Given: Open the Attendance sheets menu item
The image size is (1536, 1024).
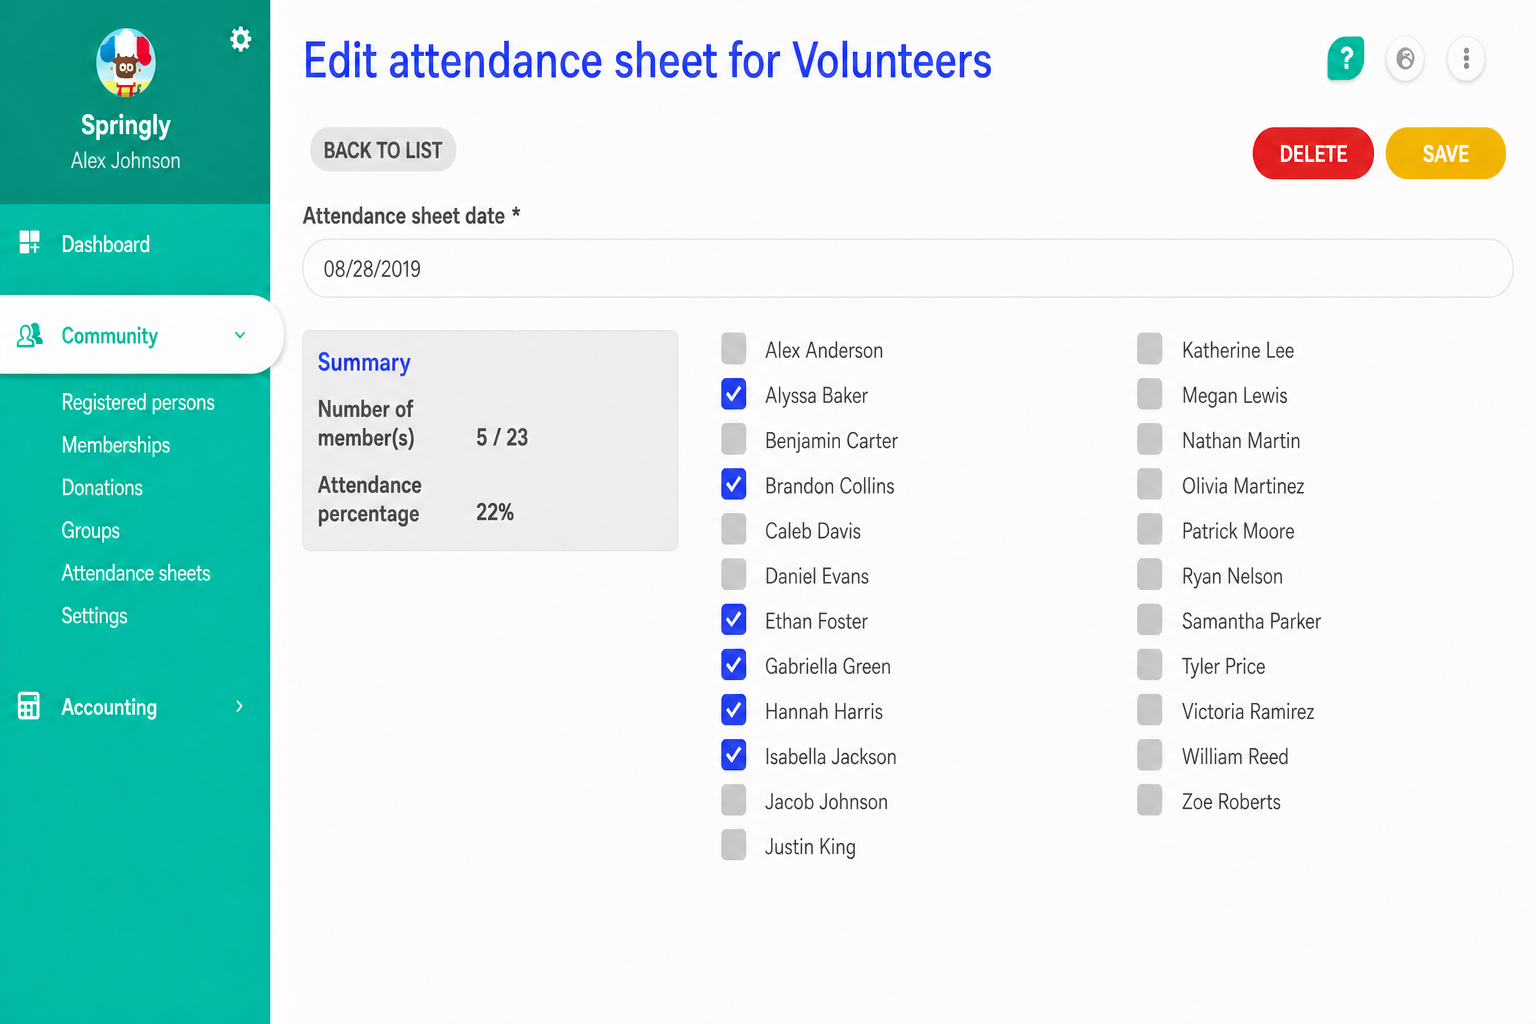Looking at the screenshot, I should [x=136, y=573].
